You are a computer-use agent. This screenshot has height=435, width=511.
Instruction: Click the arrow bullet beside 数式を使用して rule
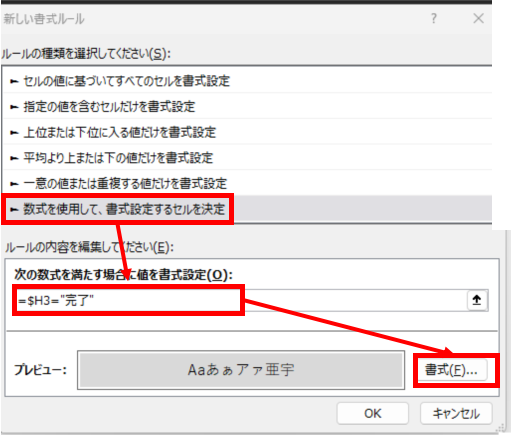click(14, 209)
